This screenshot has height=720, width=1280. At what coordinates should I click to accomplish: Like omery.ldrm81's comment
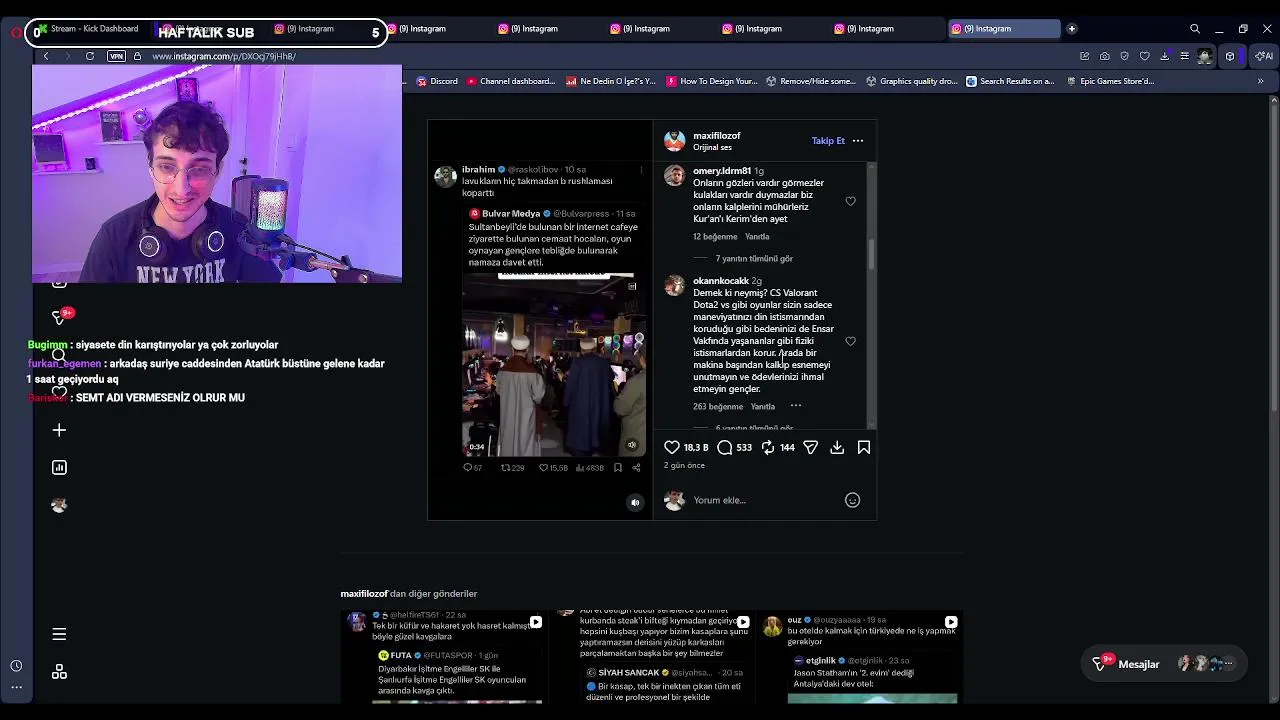tap(850, 201)
